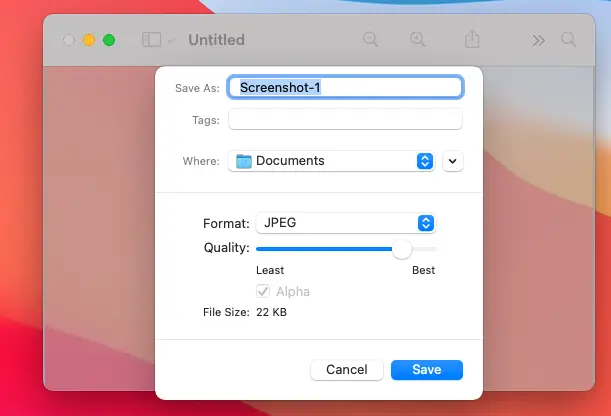The image size is (611, 416).
Task: Click the Cancel button
Action: point(347,370)
